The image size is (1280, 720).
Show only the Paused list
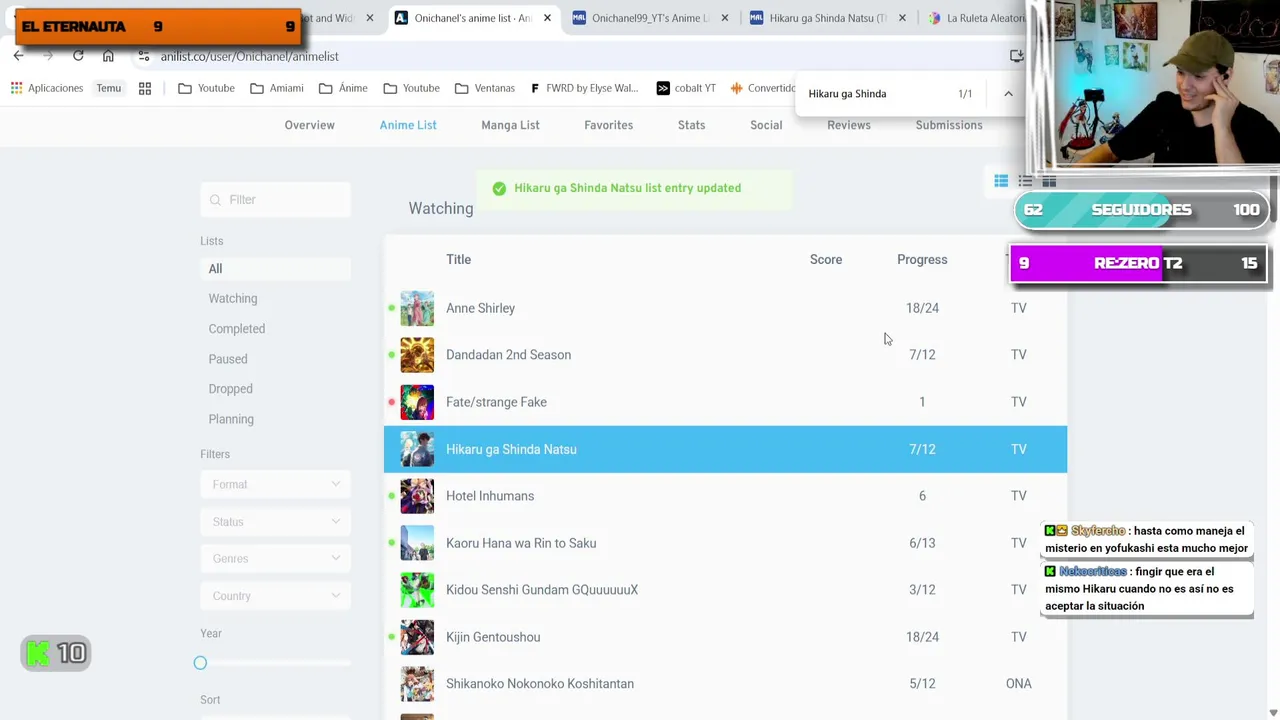click(228, 359)
